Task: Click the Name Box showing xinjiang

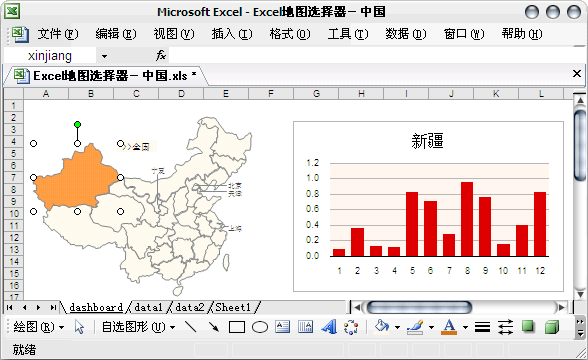Action: pyautogui.click(x=50, y=56)
